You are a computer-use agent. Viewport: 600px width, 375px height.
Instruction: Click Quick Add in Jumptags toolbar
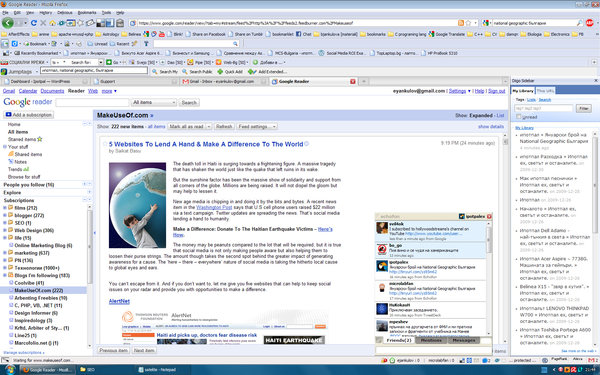point(230,72)
